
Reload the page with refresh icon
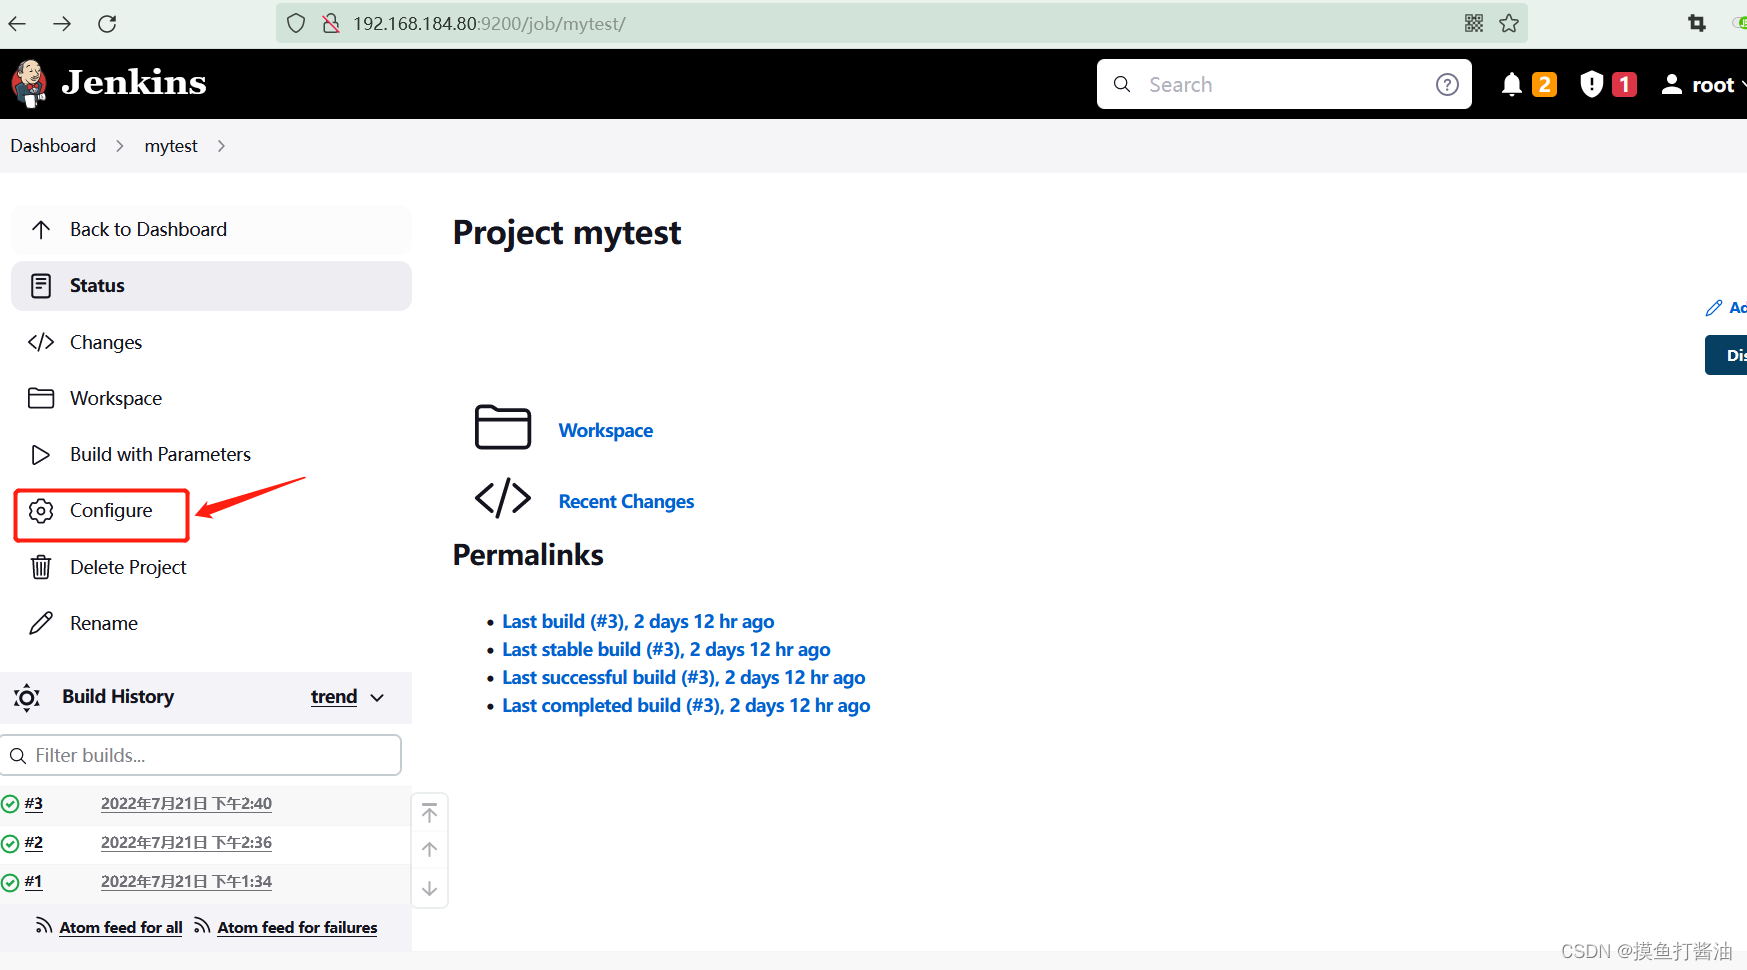click(x=107, y=23)
